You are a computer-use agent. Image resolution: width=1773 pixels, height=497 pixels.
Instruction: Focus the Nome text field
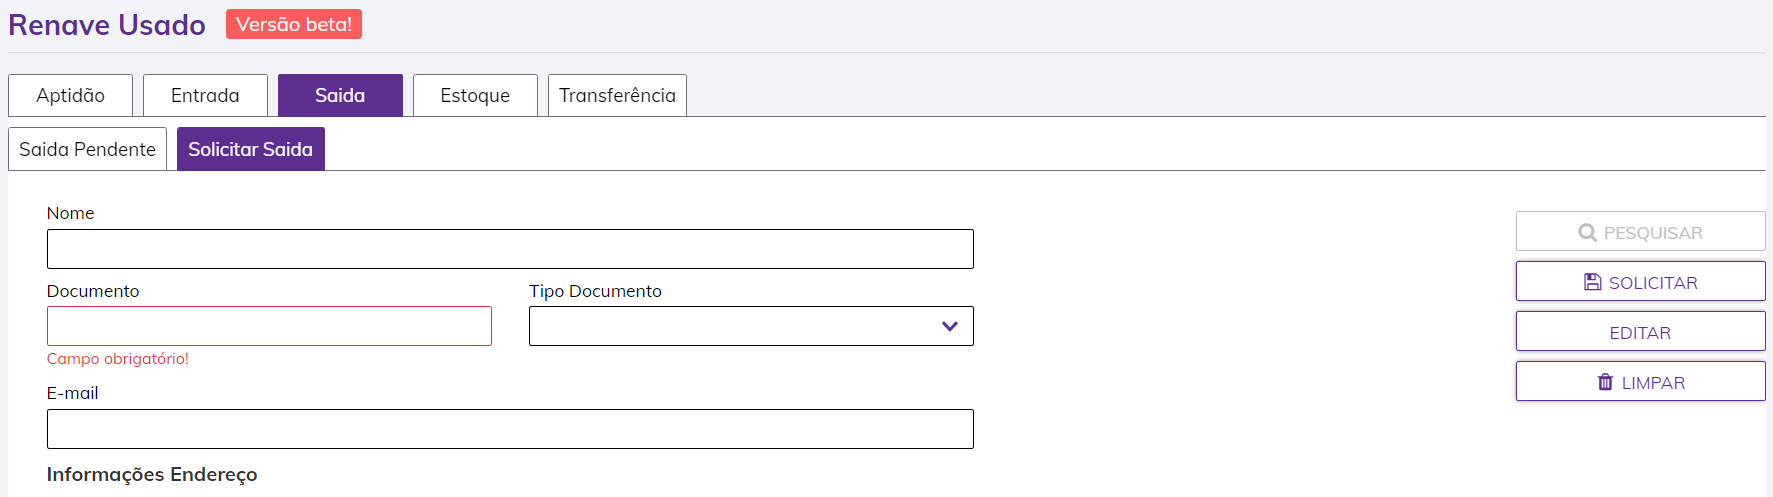tap(510, 249)
